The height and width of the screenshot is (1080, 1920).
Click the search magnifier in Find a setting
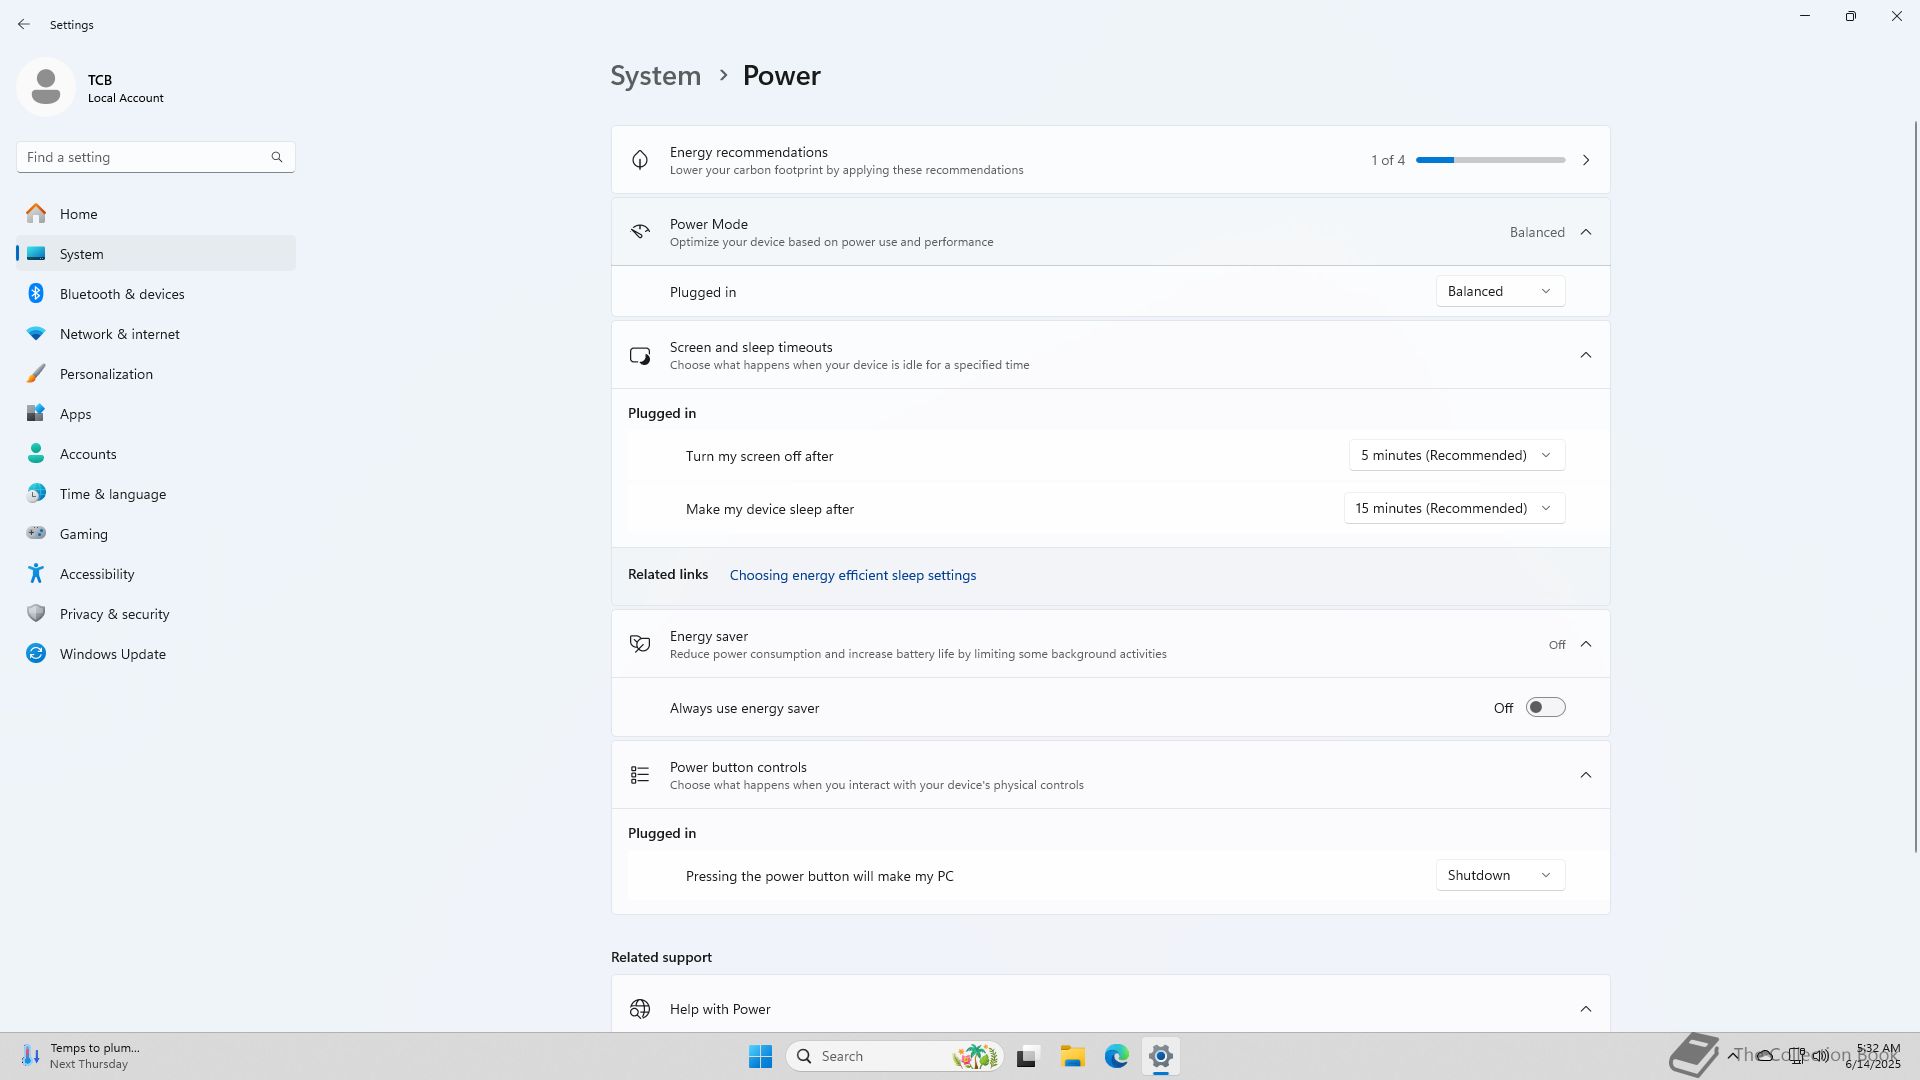277,157
